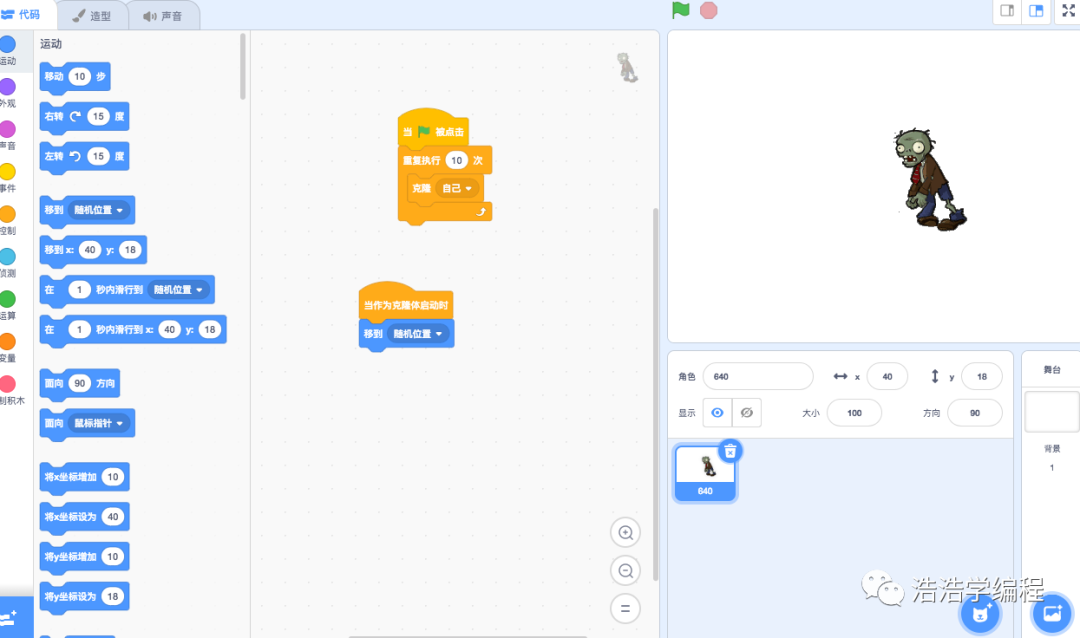Select the 640 zombie sprite thumbnail
Viewport: 1080px width, 638px height.
[x=705, y=473]
